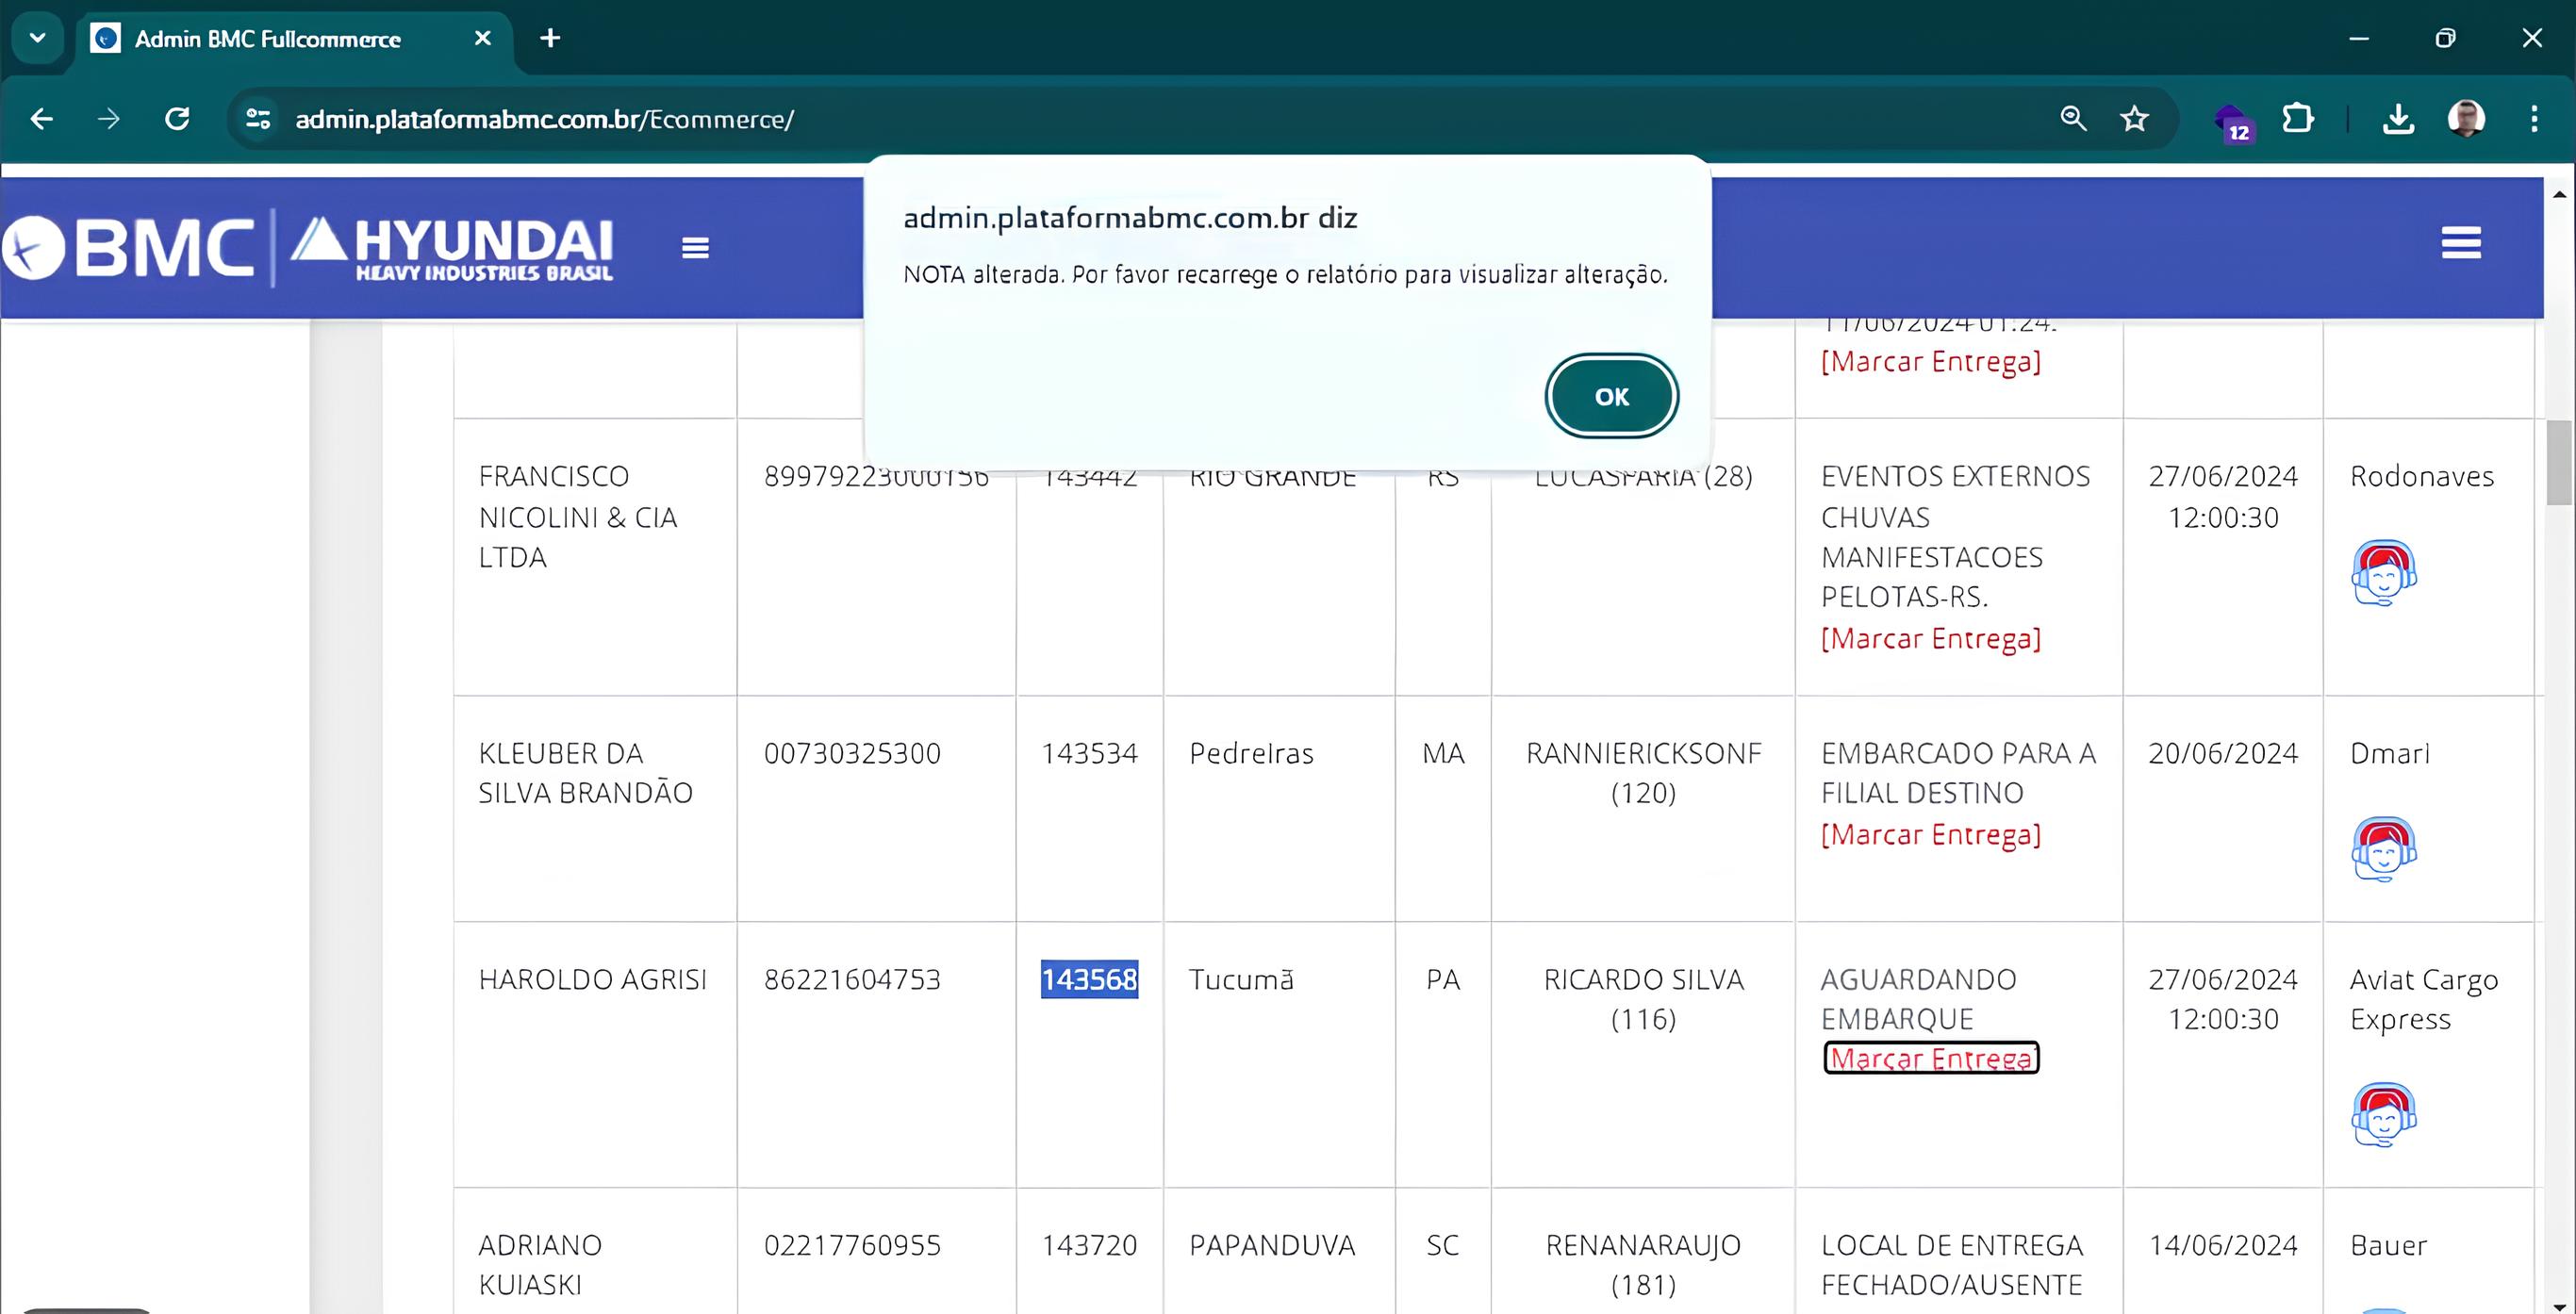Select customer FRANCISCO NICOLINI & CIA LTDA
The image size is (2576, 1314).
coord(578,516)
